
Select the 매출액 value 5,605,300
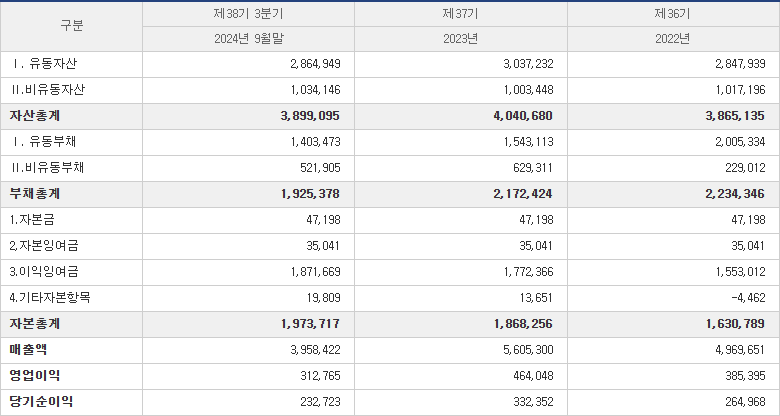point(528,350)
